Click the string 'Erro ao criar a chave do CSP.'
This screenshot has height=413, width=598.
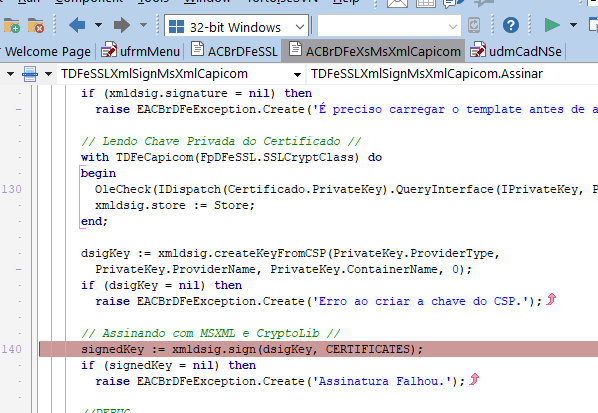[x=420, y=301]
